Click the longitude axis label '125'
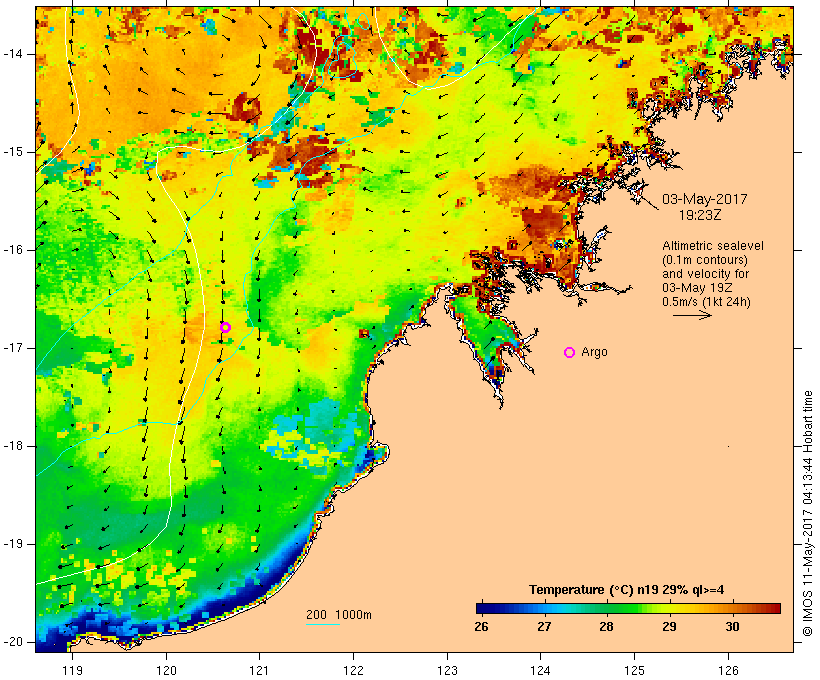820x680 pixels. coord(635,670)
